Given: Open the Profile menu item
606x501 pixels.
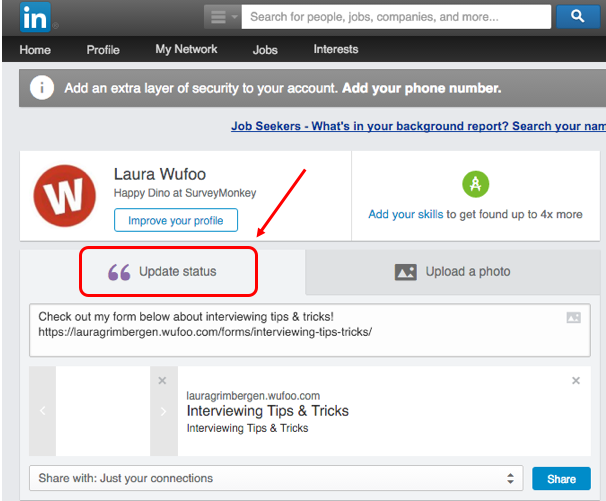Looking at the screenshot, I should coord(103,49).
